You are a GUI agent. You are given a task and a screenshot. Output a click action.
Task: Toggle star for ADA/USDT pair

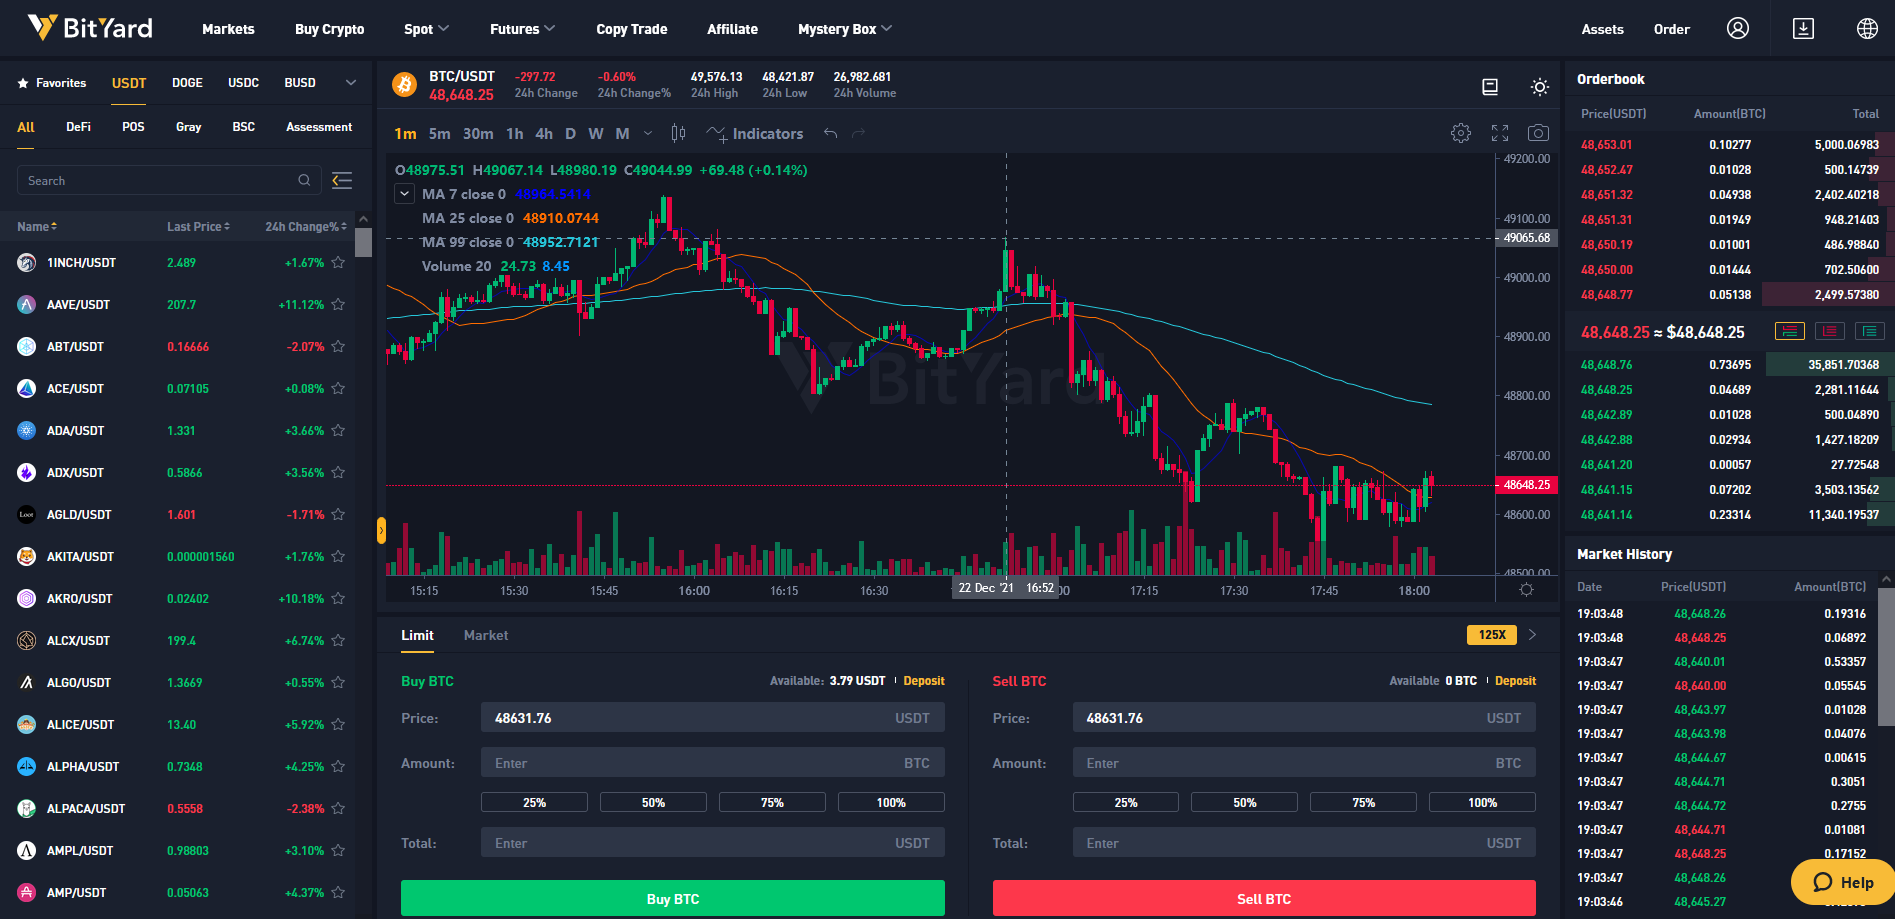pyautogui.click(x=338, y=431)
